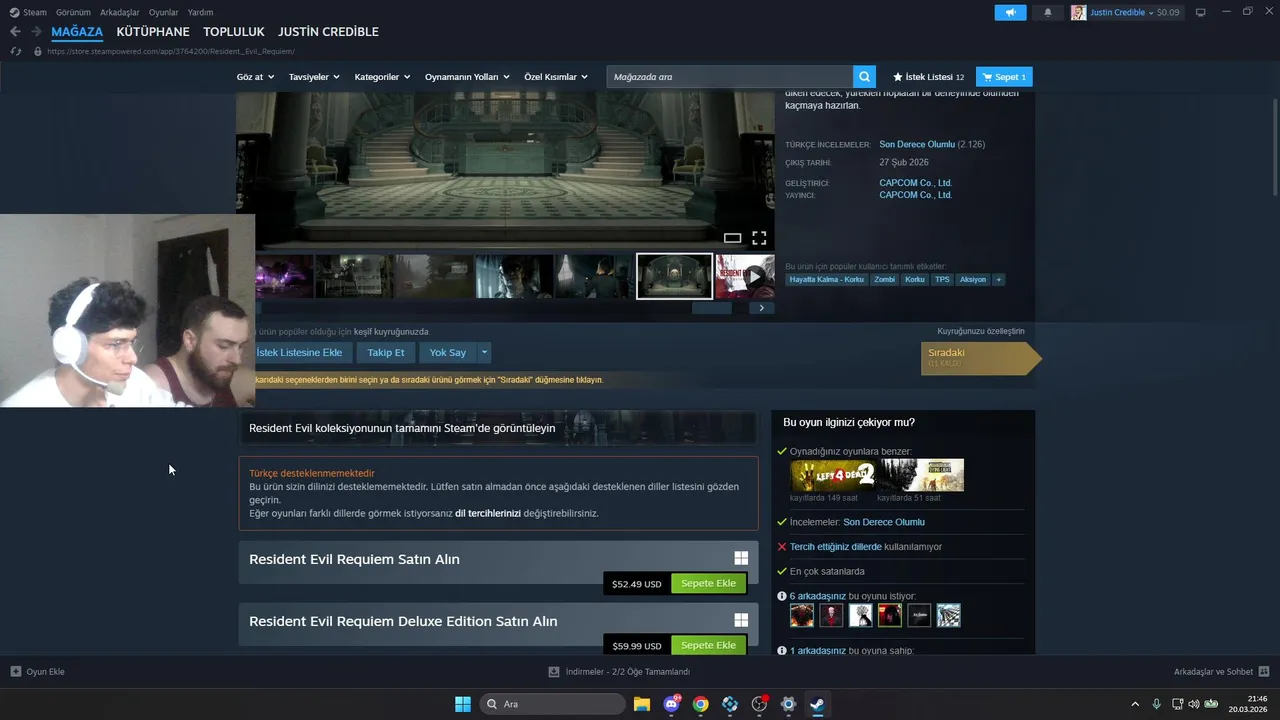Open Arkadaşlar ve Sohbet friends icon

coord(1264,672)
